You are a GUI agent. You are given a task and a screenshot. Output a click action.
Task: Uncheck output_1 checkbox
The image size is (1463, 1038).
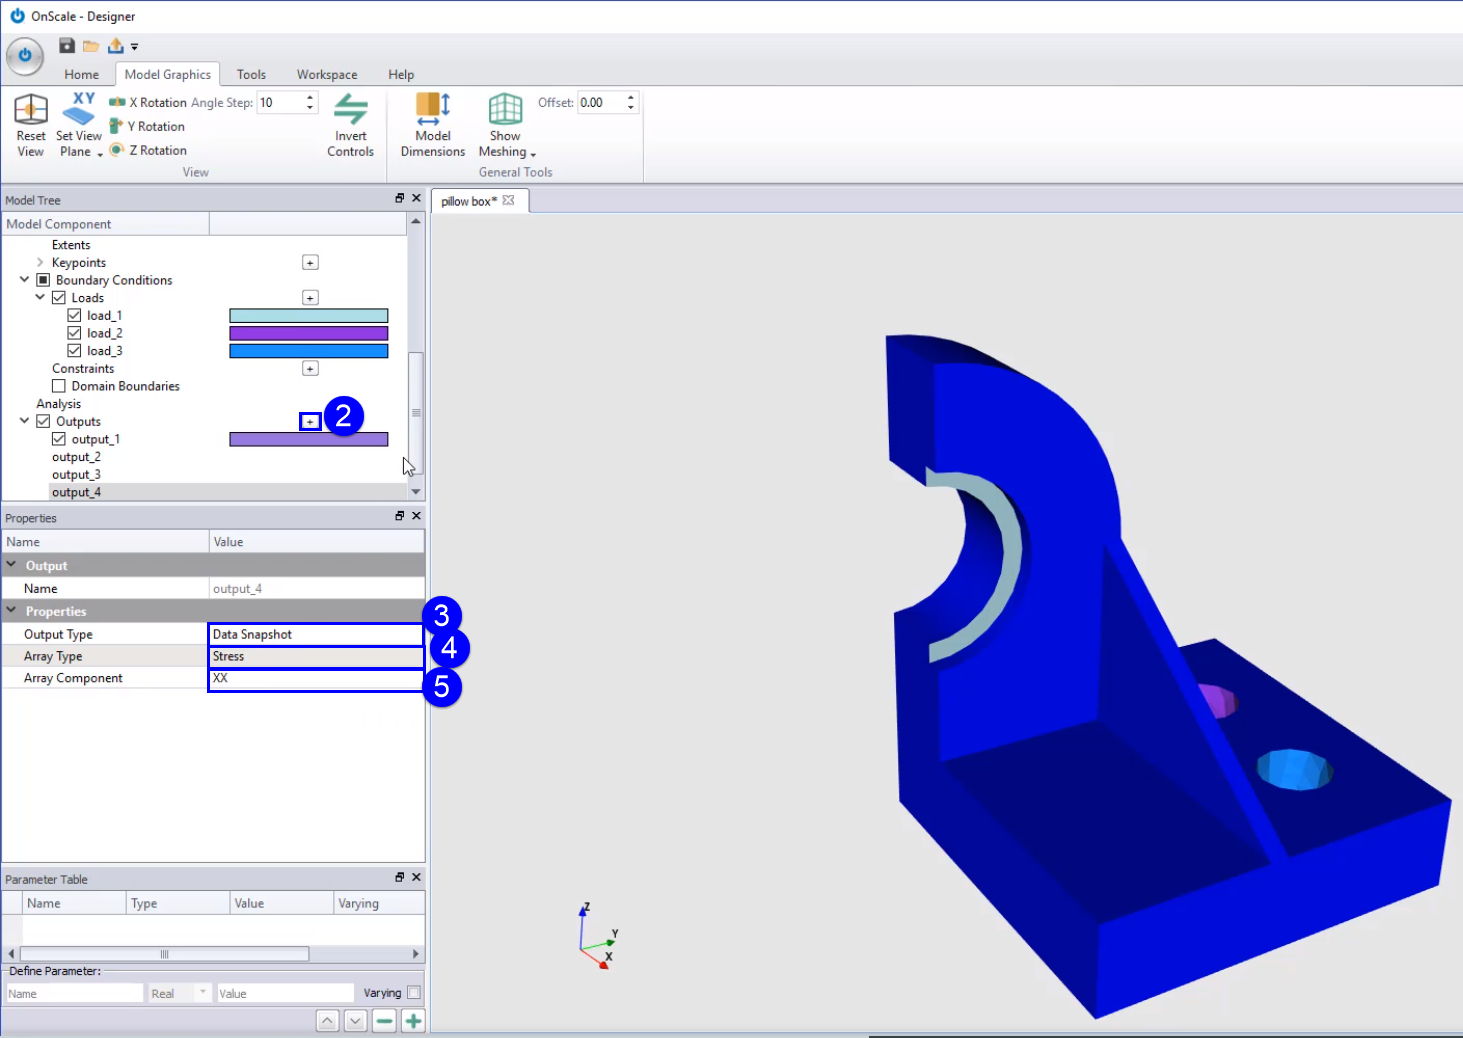click(59, 439)
